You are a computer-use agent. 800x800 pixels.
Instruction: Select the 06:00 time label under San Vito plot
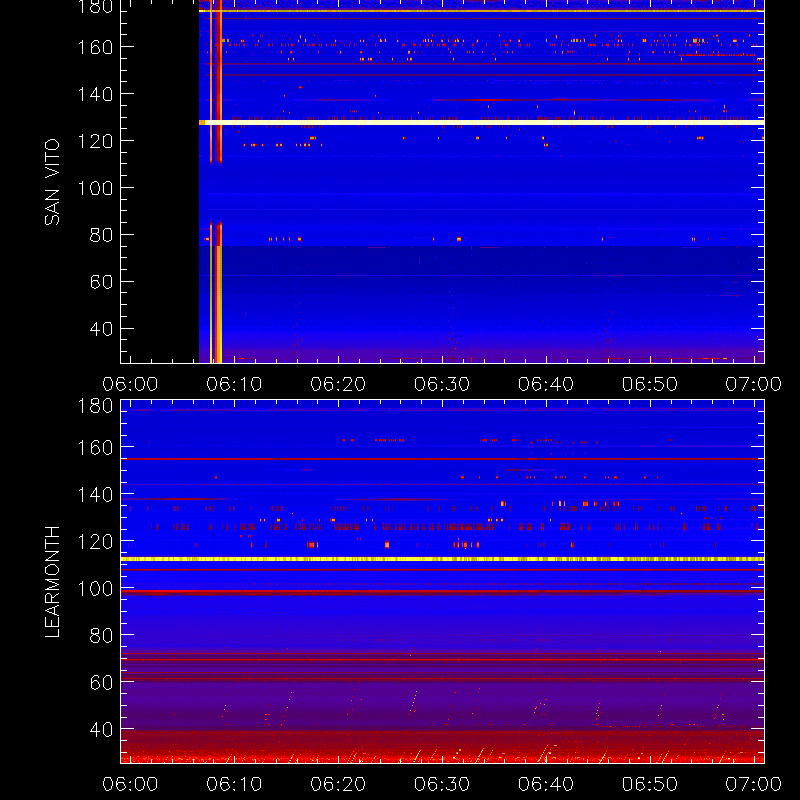pos(130,384)
